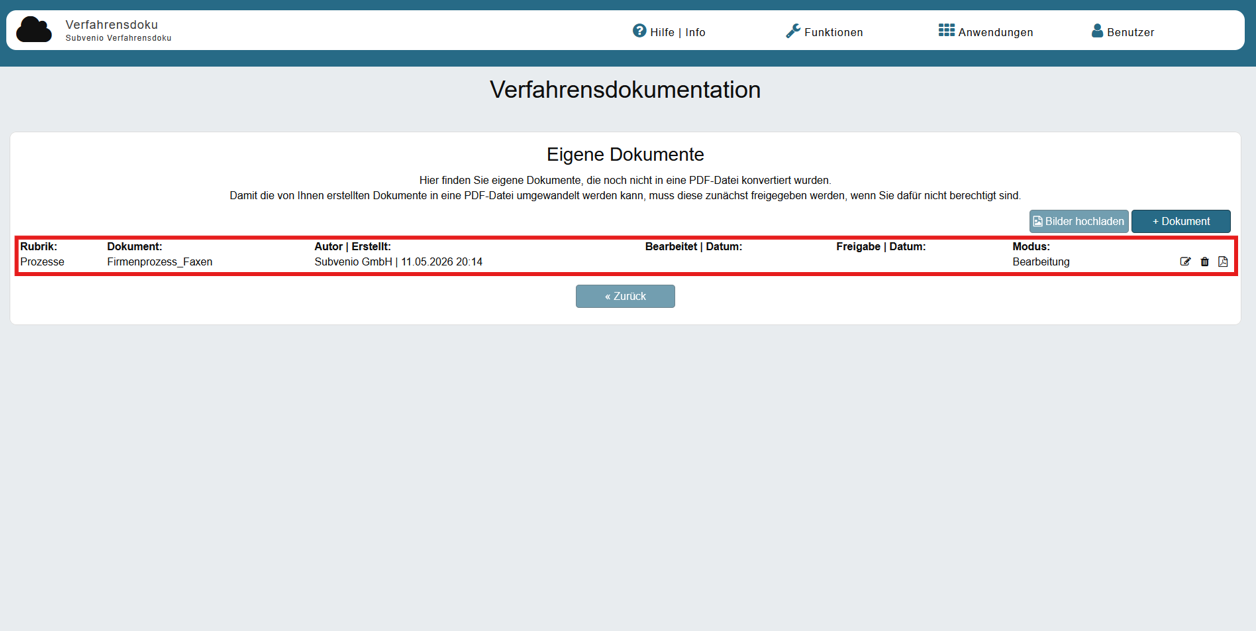Edit the Firmenprozess_Faxen document via pencil icon
The width and height of the screenshot is (1256, 631).
point(1185,262)
